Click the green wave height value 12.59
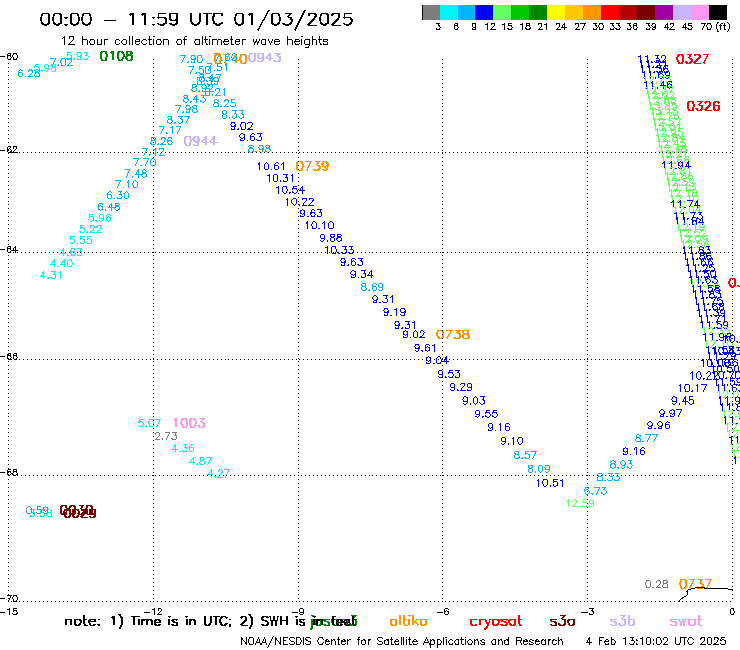Screen dimensions: 740x650 click(580, 503)
